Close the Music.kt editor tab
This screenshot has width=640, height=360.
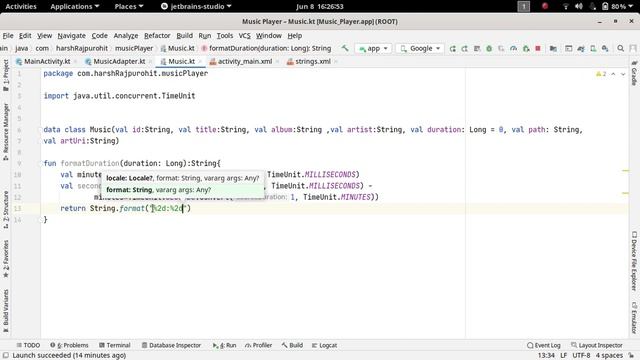pyautogui.click(x=200, y=62)
